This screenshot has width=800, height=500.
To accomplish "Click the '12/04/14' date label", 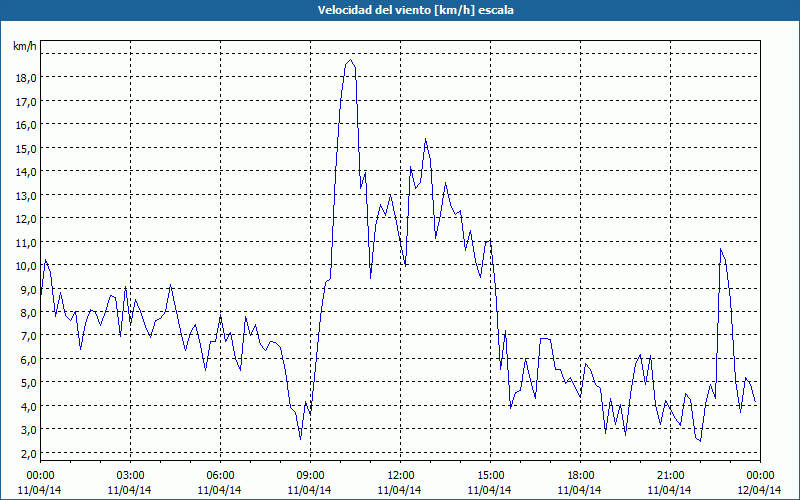I will [x=760, y=490].
